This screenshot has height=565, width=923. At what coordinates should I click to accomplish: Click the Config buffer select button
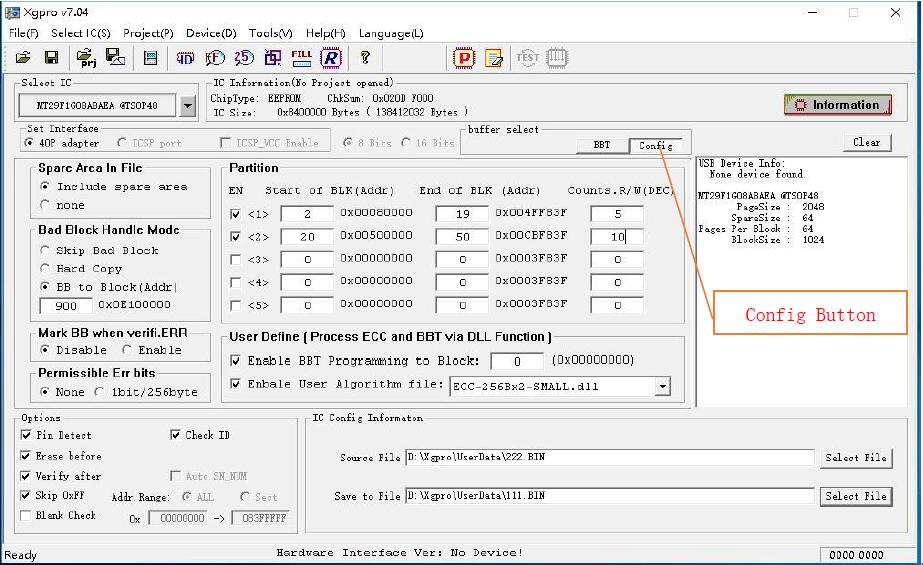[x=656, y=145]
